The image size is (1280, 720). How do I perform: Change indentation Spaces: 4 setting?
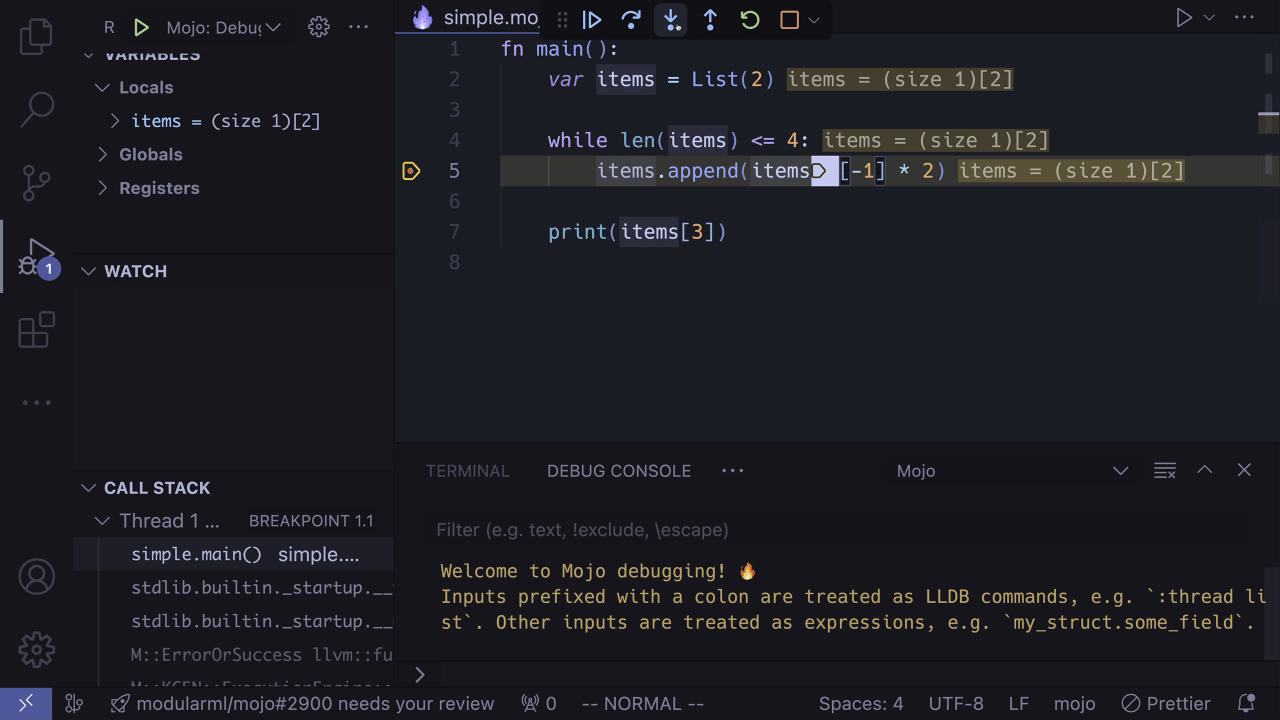861,704
